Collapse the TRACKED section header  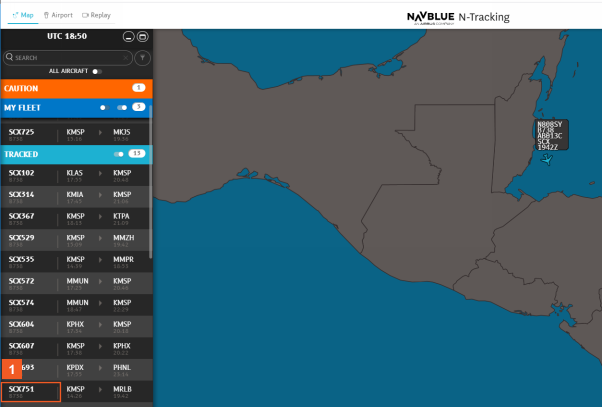(x=77, y=154)
